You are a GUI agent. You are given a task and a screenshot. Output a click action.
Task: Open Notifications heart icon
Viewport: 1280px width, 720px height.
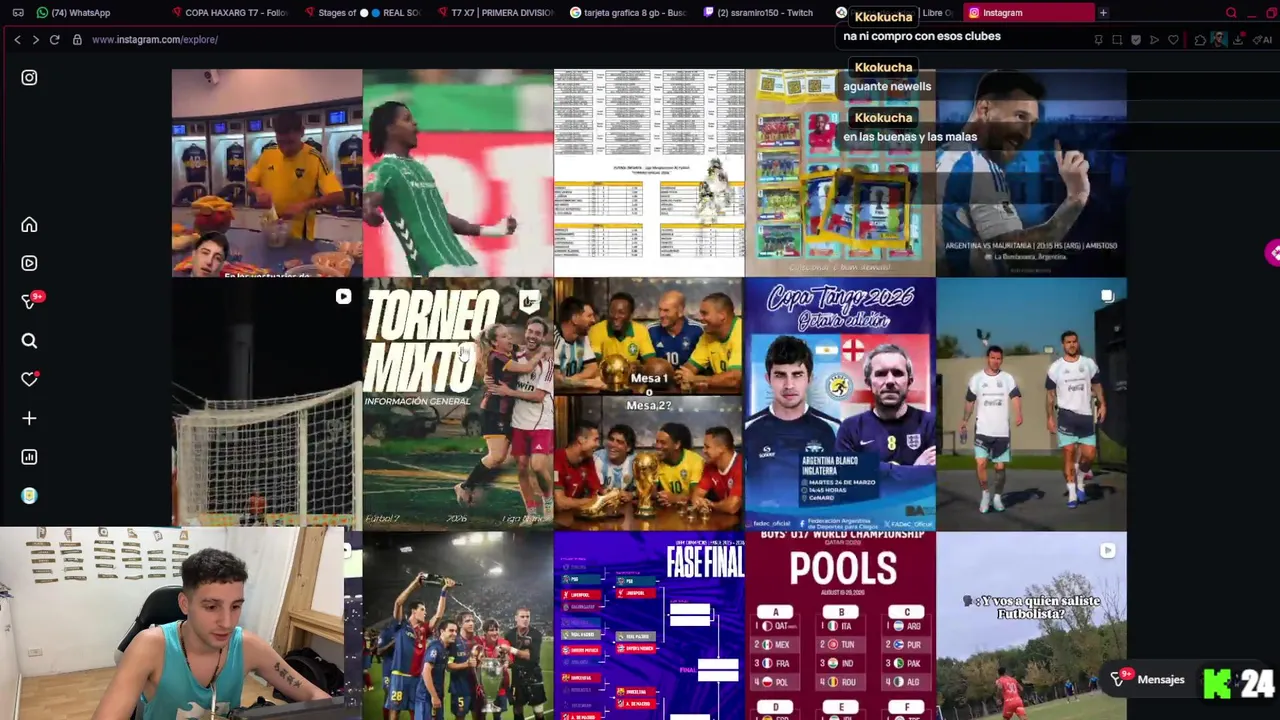(29, 379)
